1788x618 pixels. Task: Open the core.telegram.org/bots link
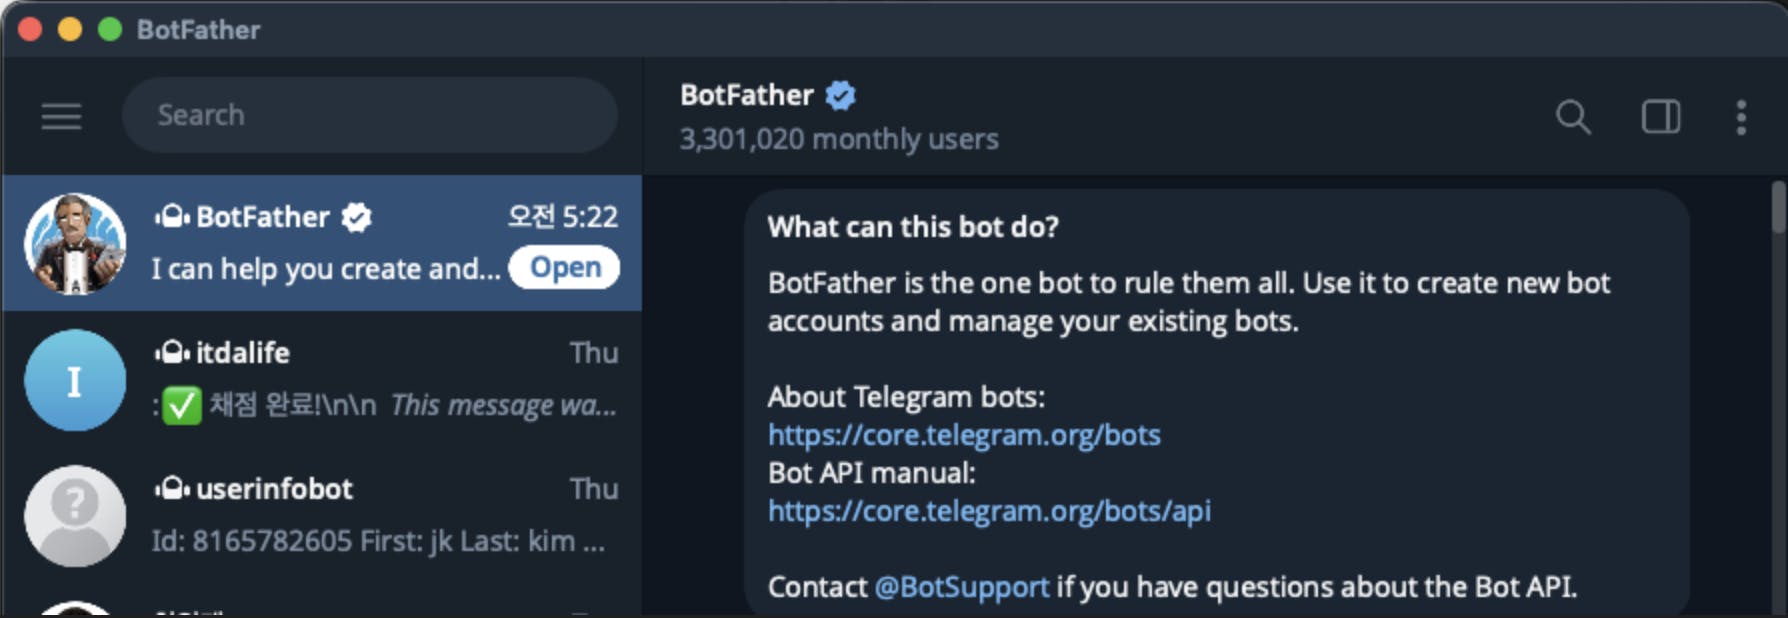click(964, 435)
